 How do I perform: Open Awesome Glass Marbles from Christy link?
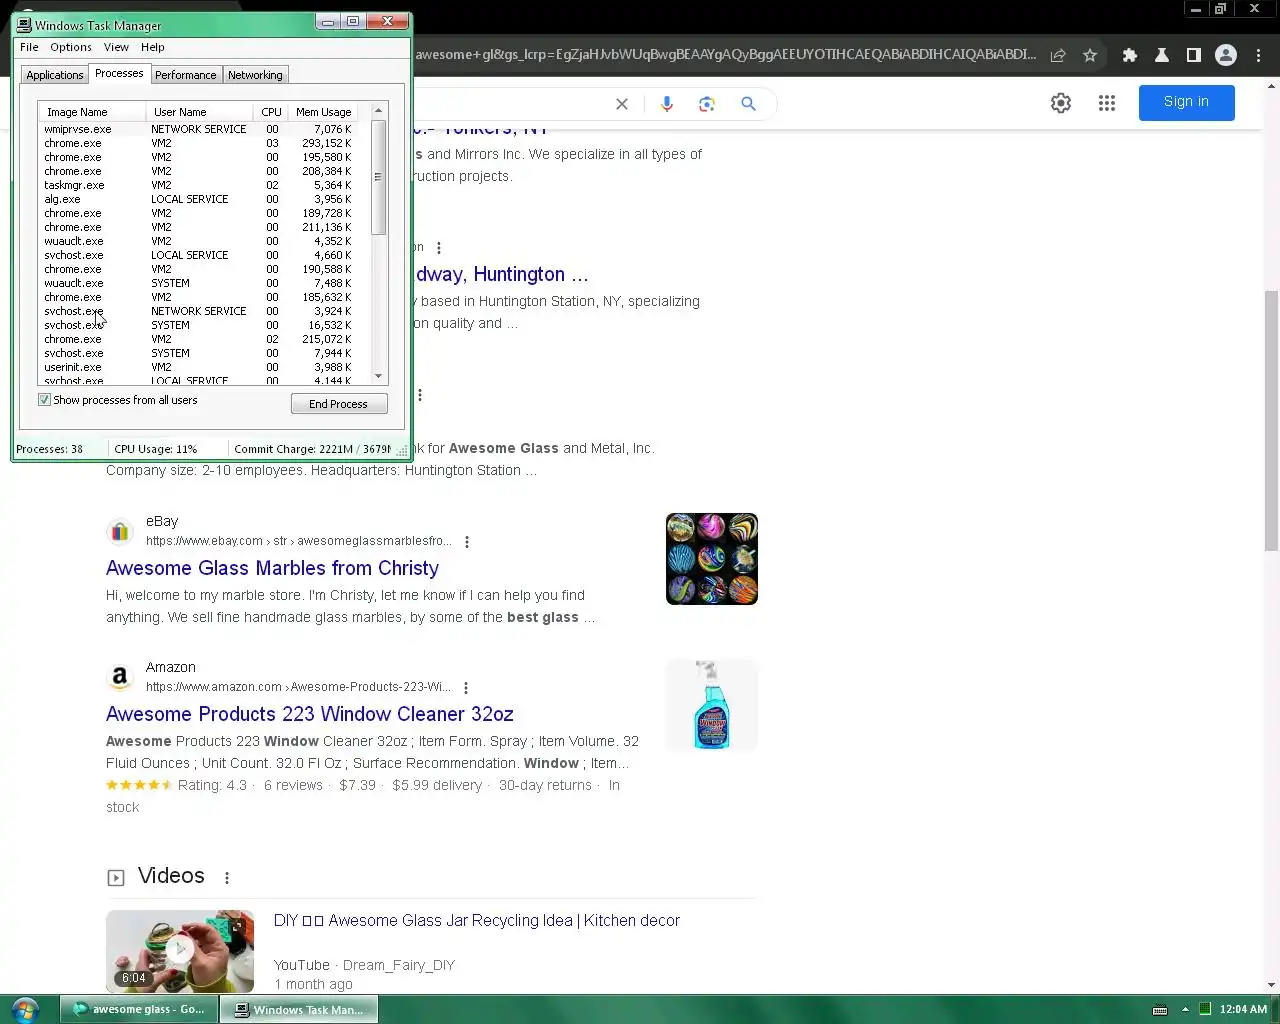coord(272,568)
